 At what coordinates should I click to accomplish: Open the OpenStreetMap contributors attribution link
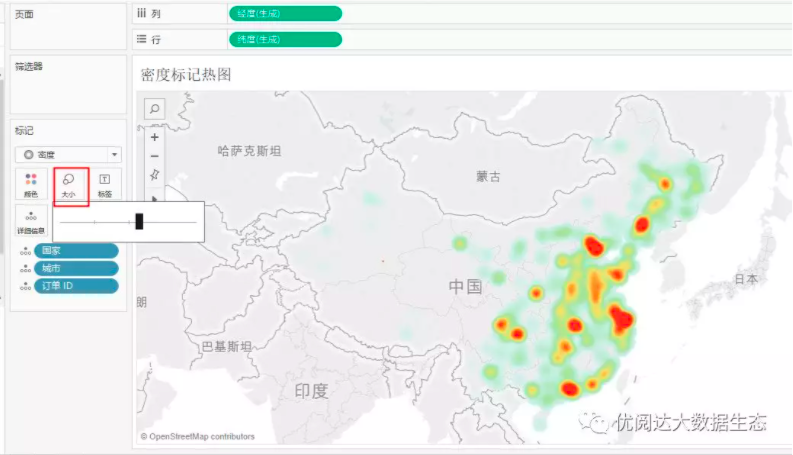(202, 437)
